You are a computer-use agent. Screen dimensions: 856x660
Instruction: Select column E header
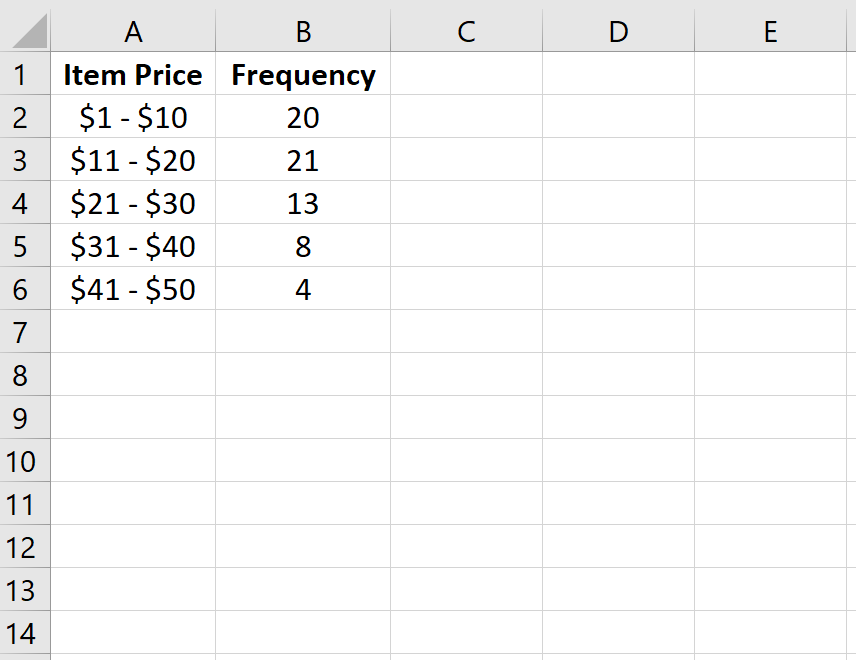coord(770,31)
